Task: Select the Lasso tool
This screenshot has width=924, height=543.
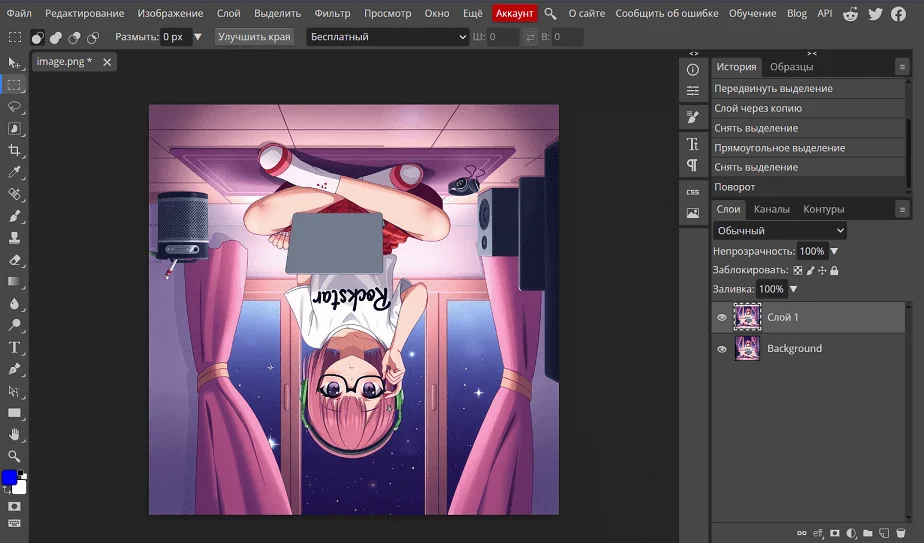Action: (14, 106)
